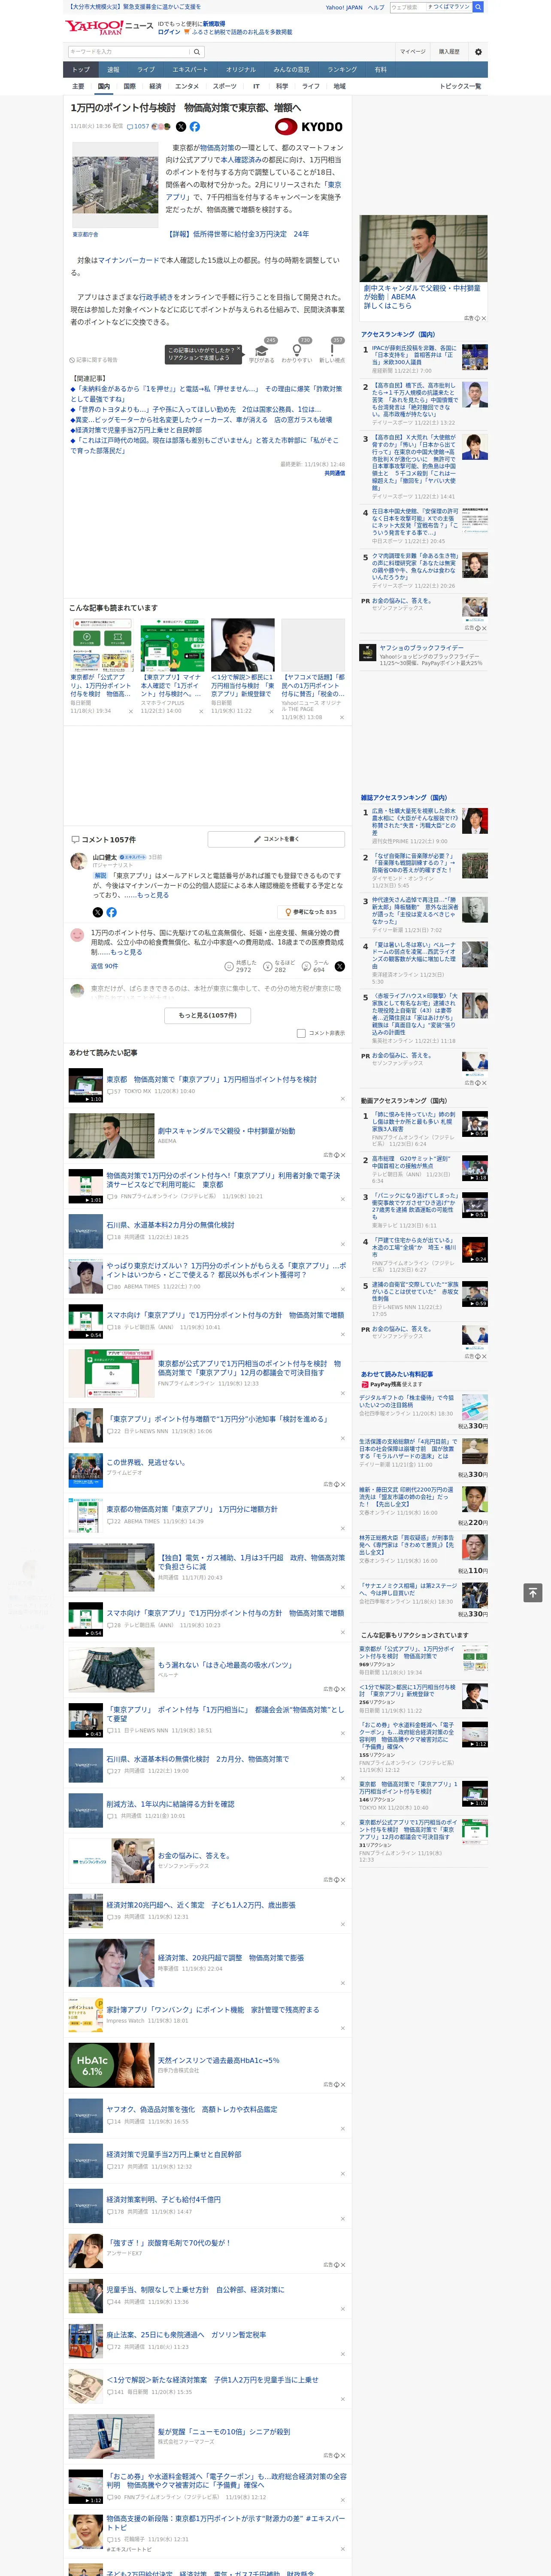The width and height of the screenshot is (551, 2576).
Task: Open the トップ tab
Action: [81, 69]
